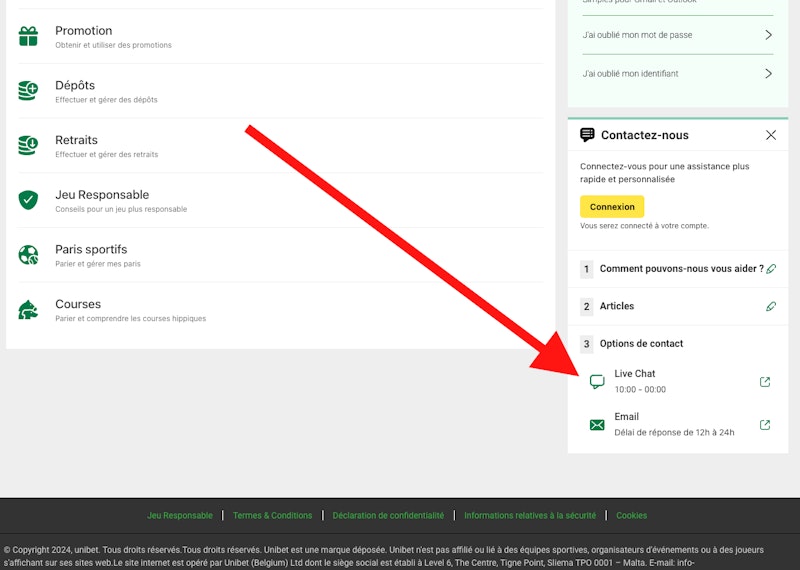Screen dimensions: 800x570
Task: Expand 'J'ai oublié mon mot de passe'
Action: coord(768,35)
